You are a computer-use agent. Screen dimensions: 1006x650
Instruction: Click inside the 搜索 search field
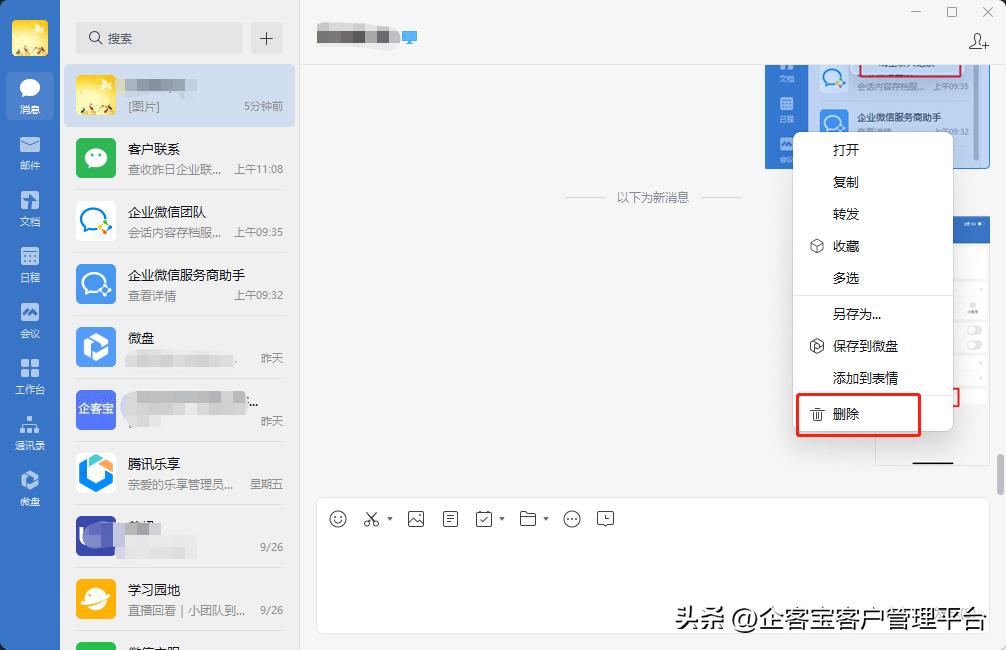[158, 37]
